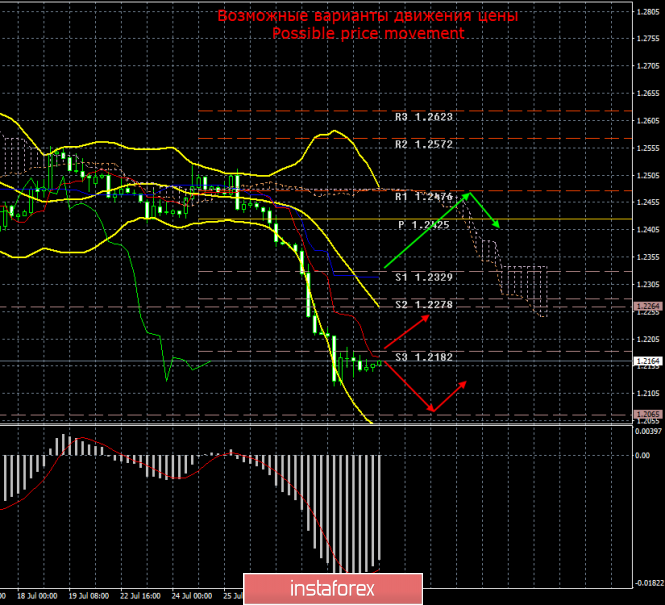Click the R1 1.2476 resistance label
The image size is (665, 605).
[424, 197]
